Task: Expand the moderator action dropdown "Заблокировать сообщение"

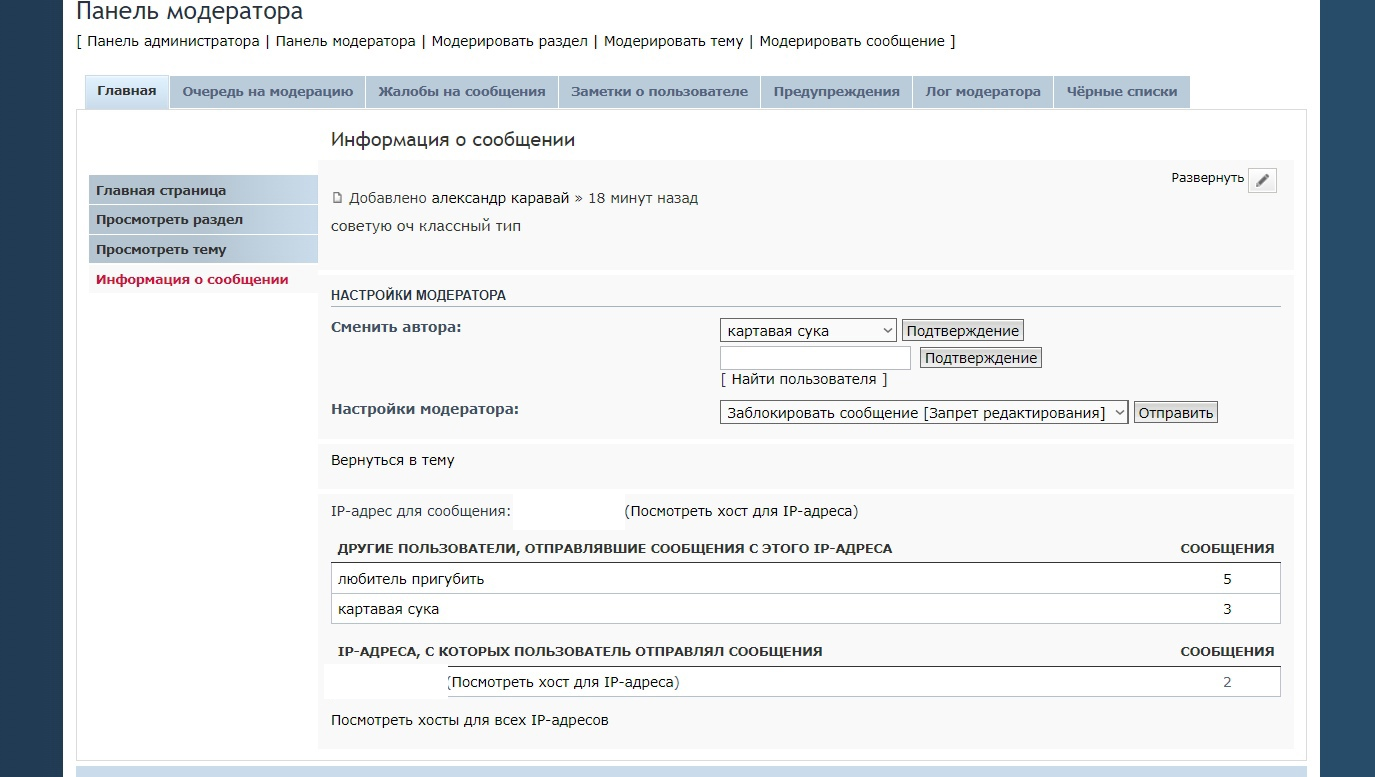Action: 923,413
